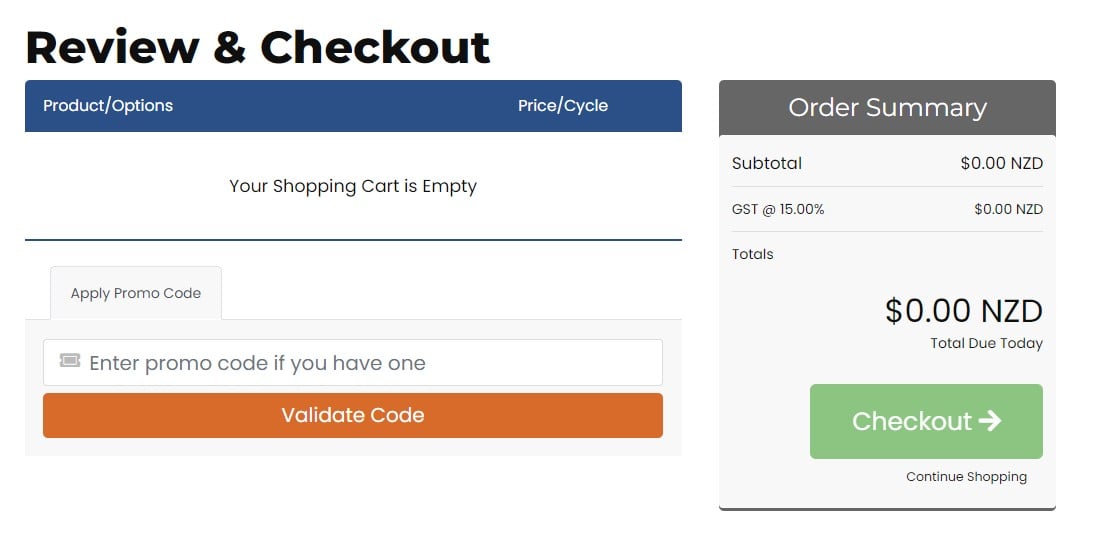1103x544 pixels.
Task: Click the arrow icon on Checkout button
Action: 990,421
